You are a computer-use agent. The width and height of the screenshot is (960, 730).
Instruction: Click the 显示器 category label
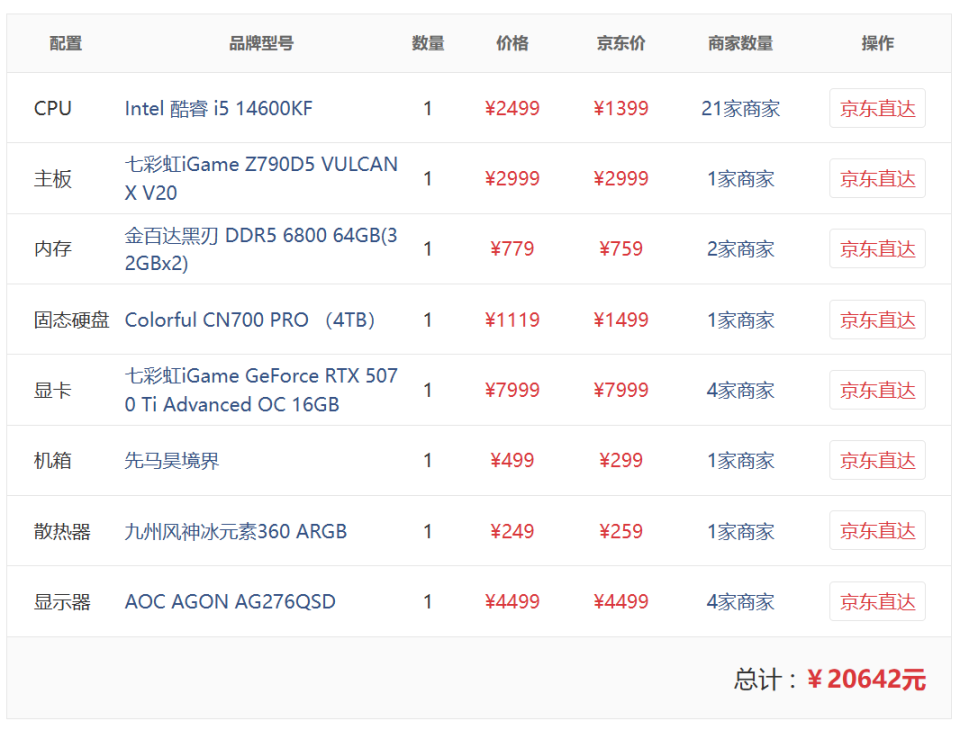coord(62,601)
